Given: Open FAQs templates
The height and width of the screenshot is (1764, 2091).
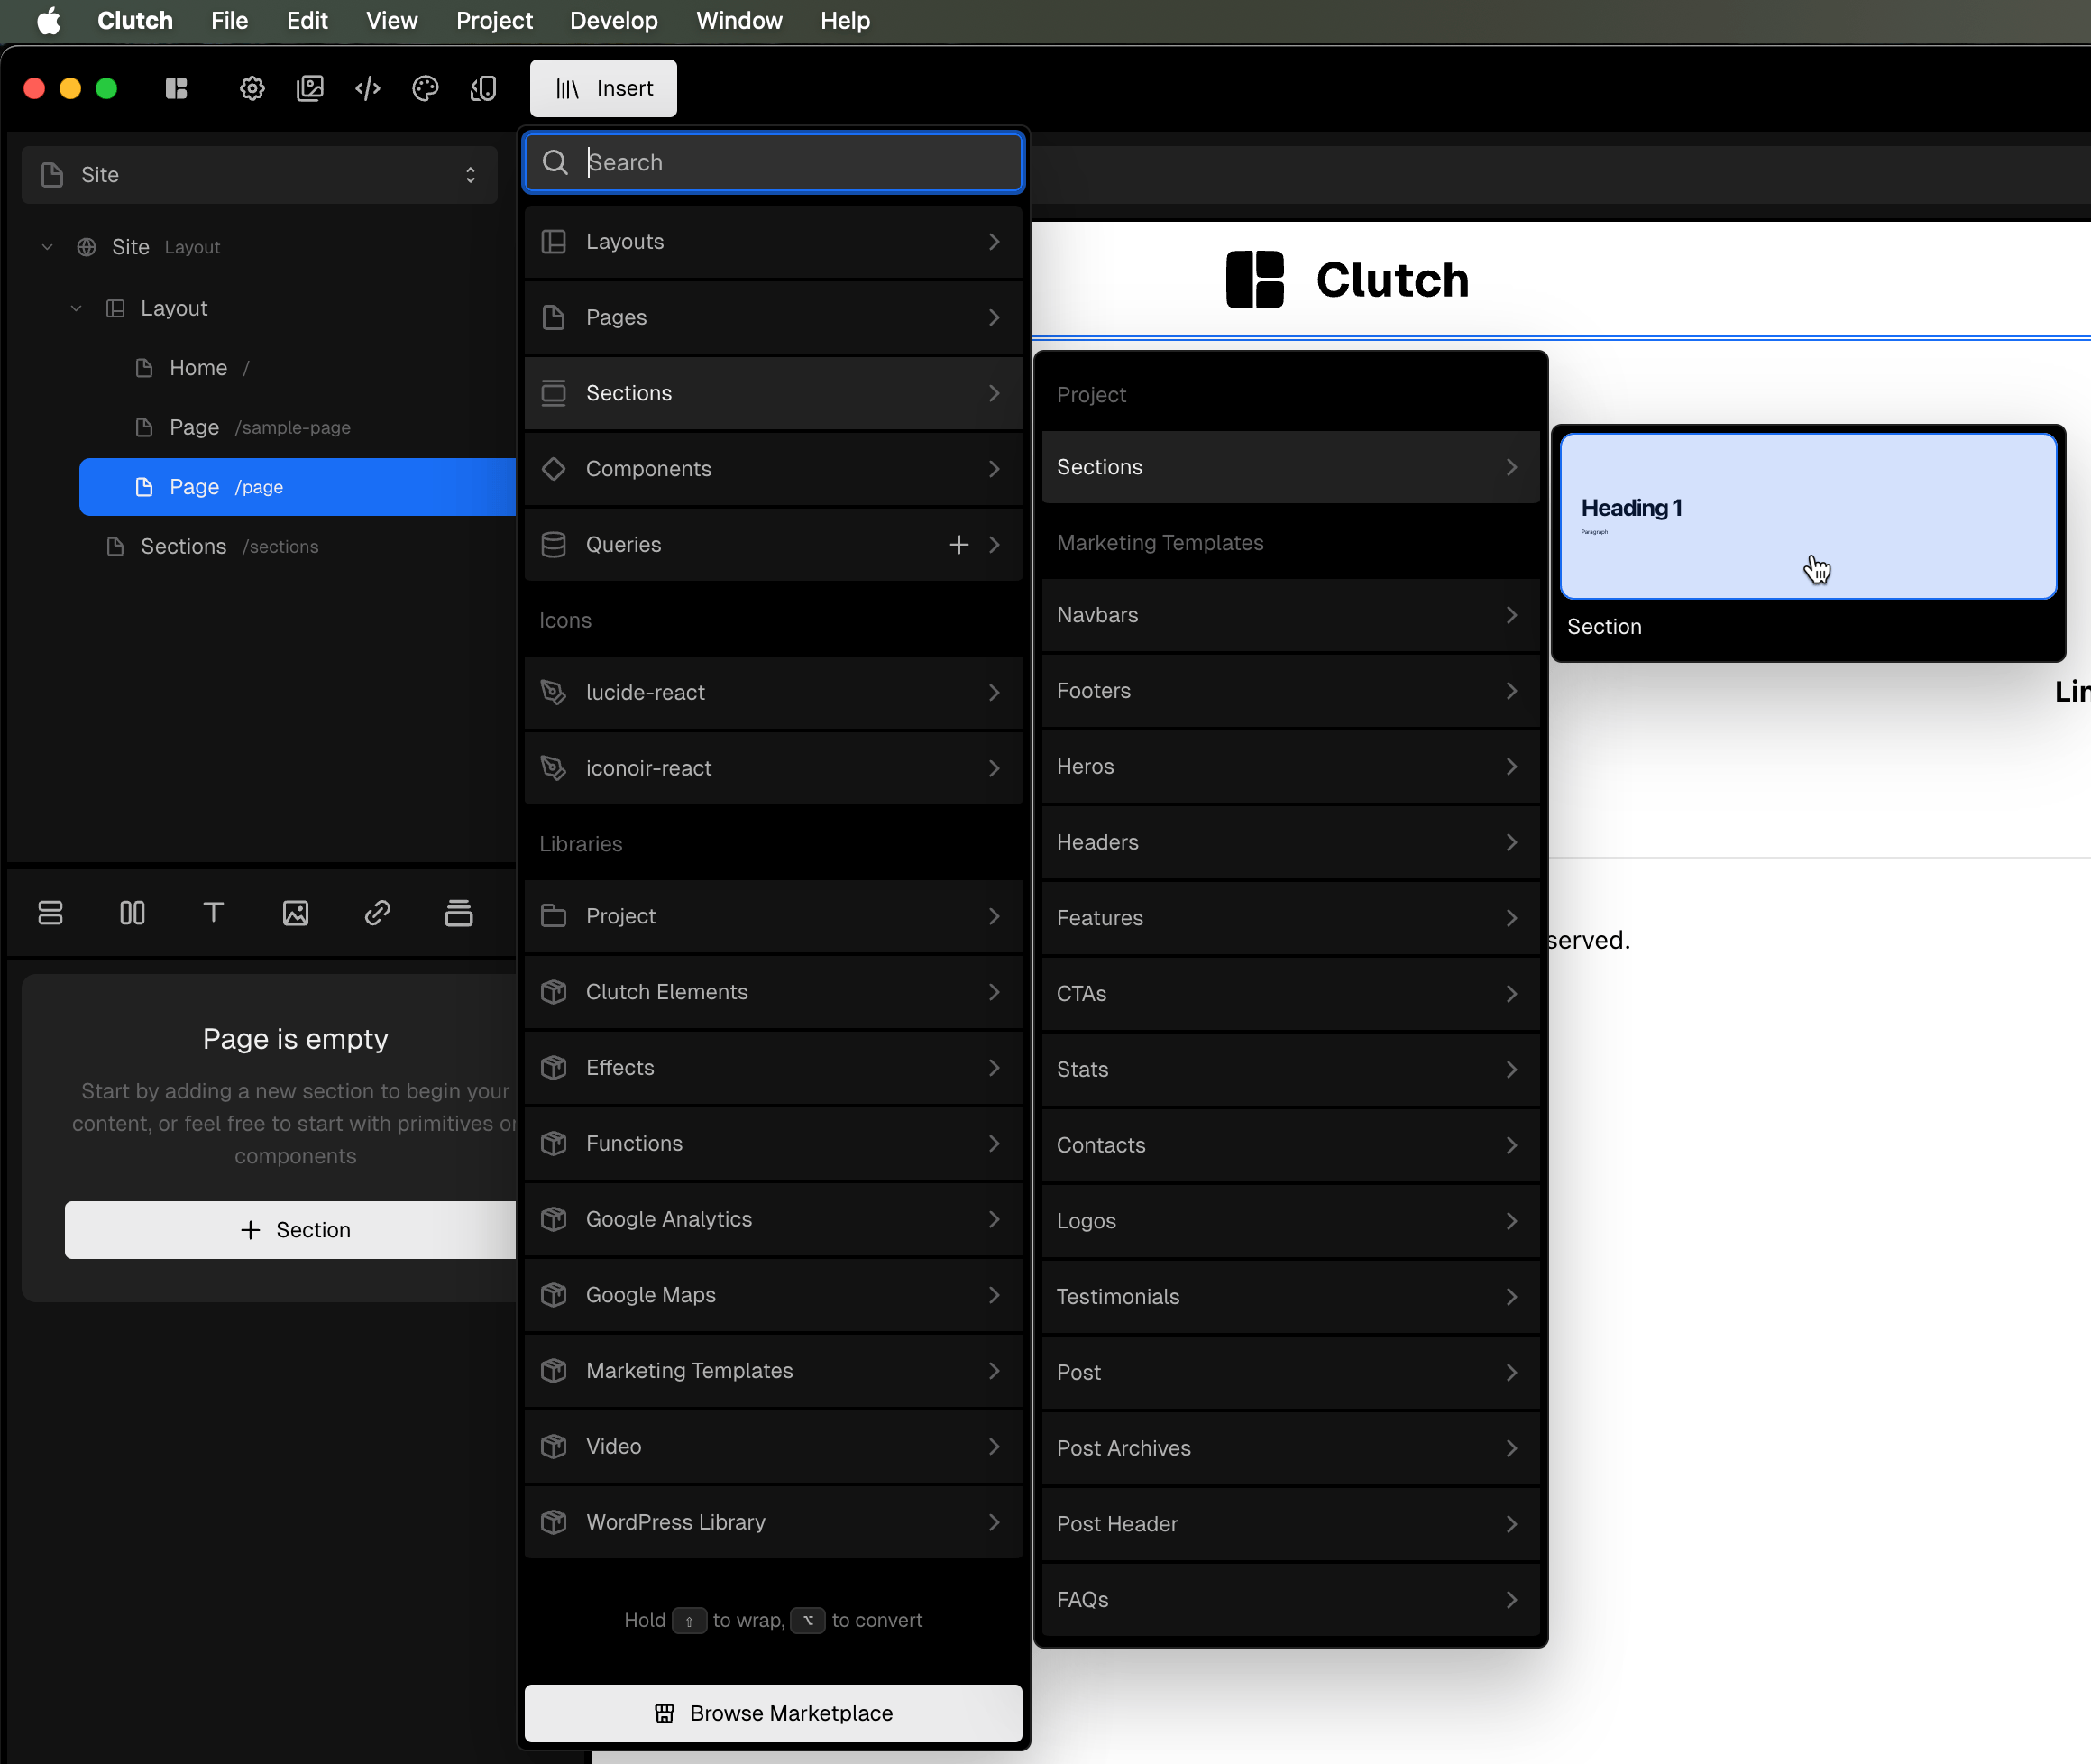Looking at the screenshot, I should [1290, 1600].
